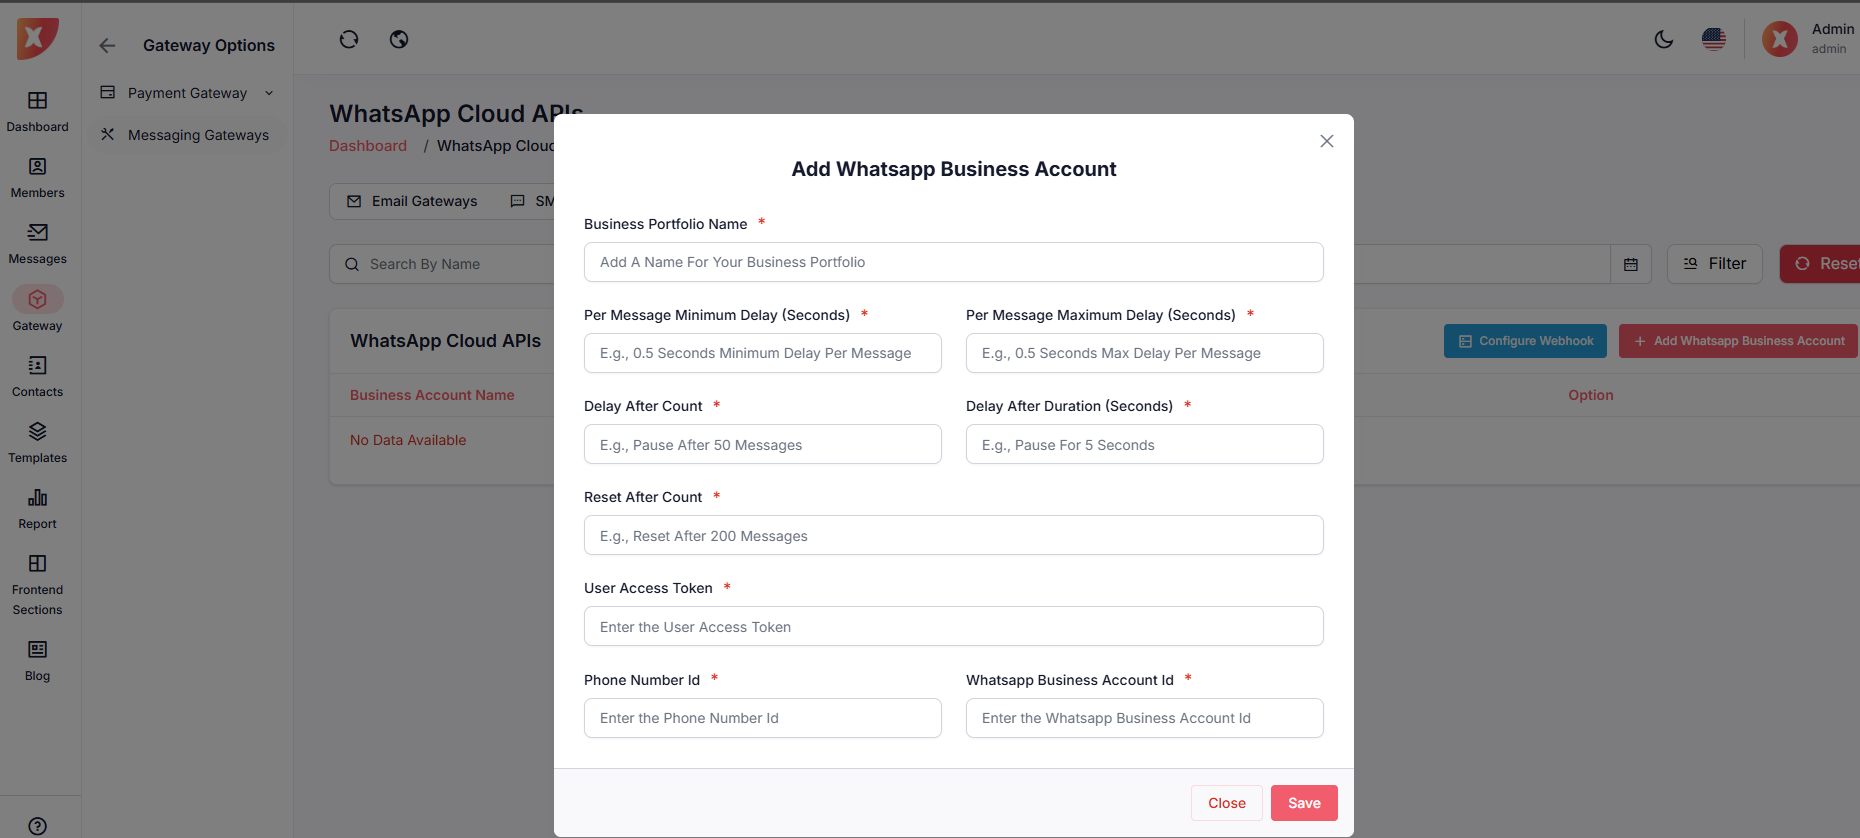Click the Business Portfolio Name field
The image size is (1860, 838).
pyautogui.click(x=953, y=262)
